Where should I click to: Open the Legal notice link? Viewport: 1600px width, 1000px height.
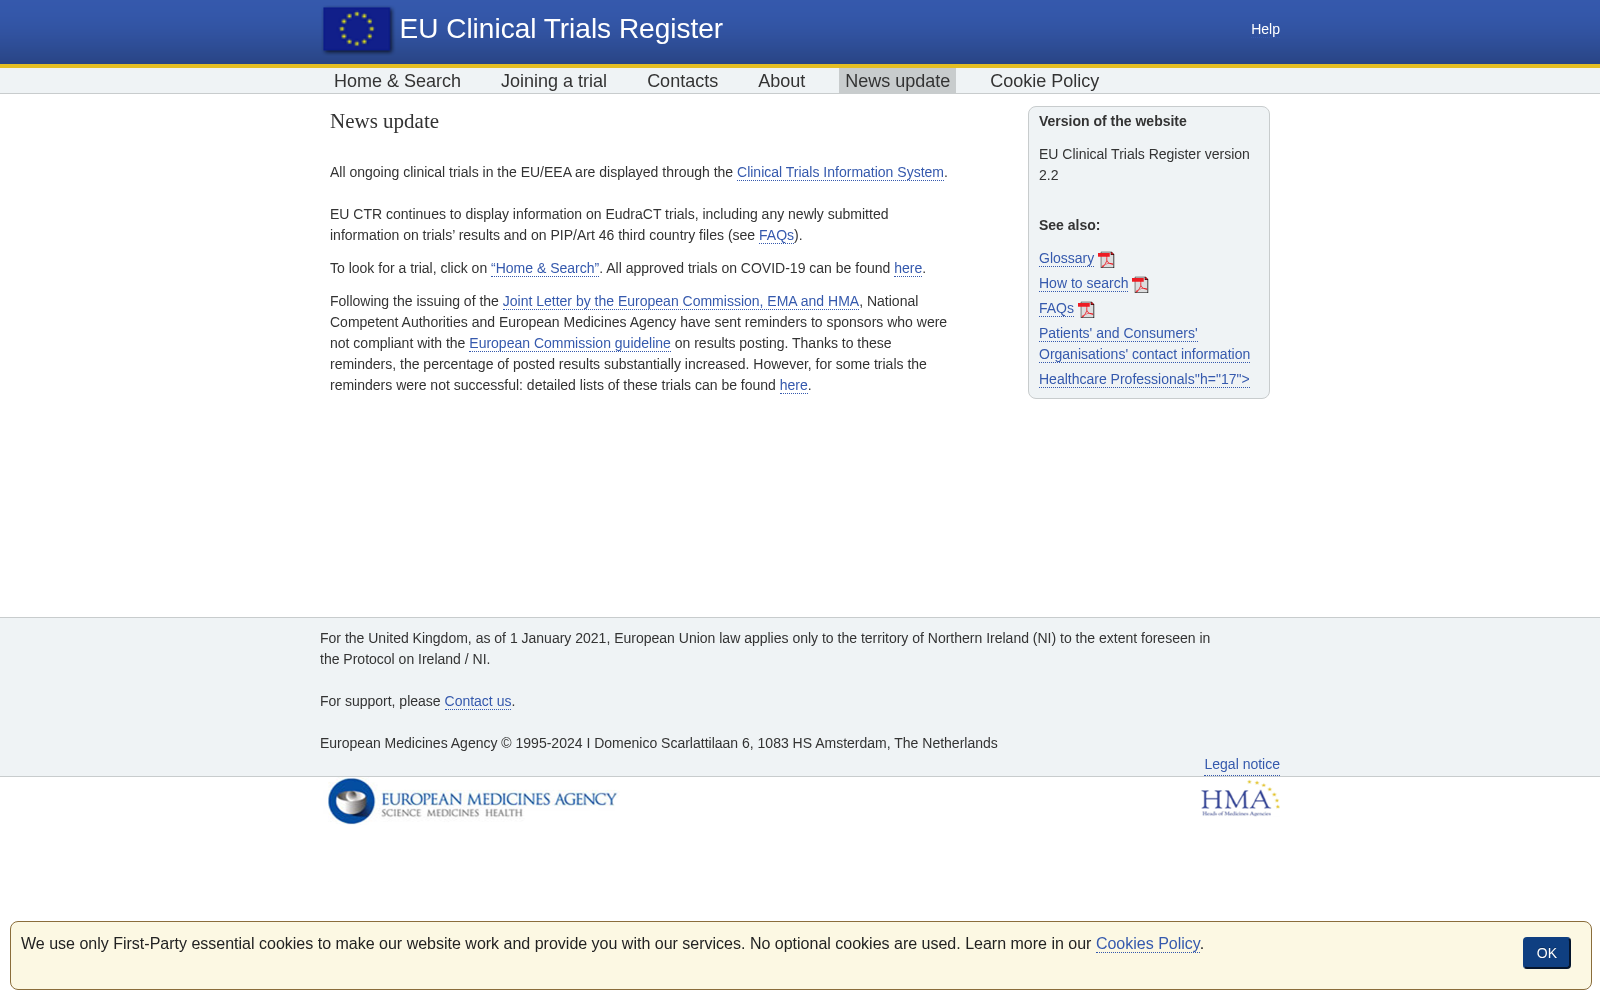pos(1242,764)
